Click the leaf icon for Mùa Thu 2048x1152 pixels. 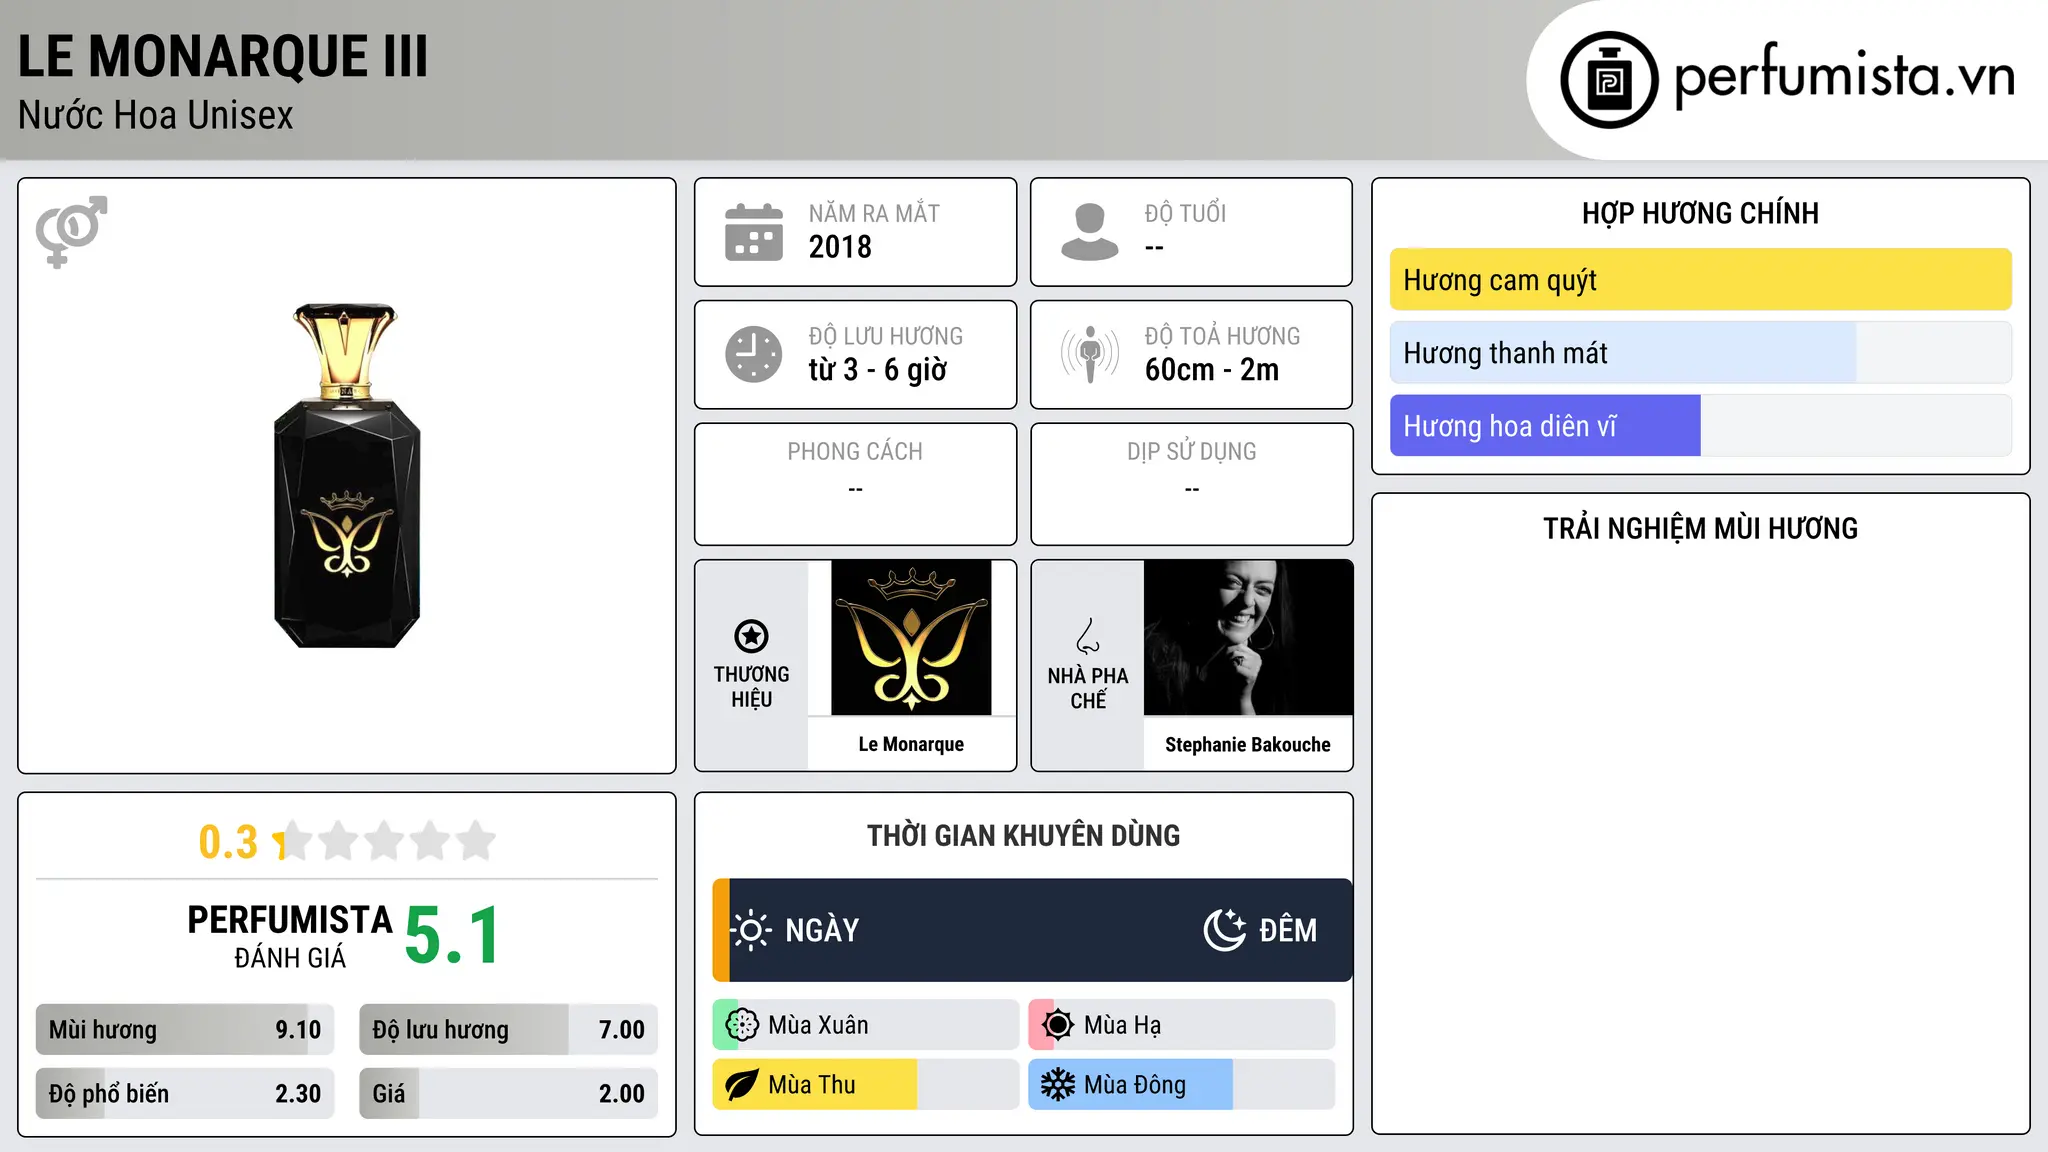[x=742, y=1085]
